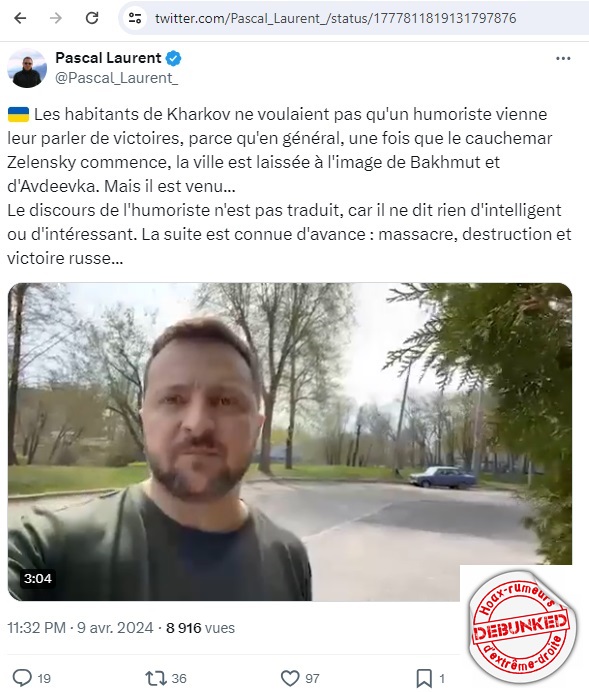
Task: Click the blue verified badge icon
Action: click(x=173, y=58)
